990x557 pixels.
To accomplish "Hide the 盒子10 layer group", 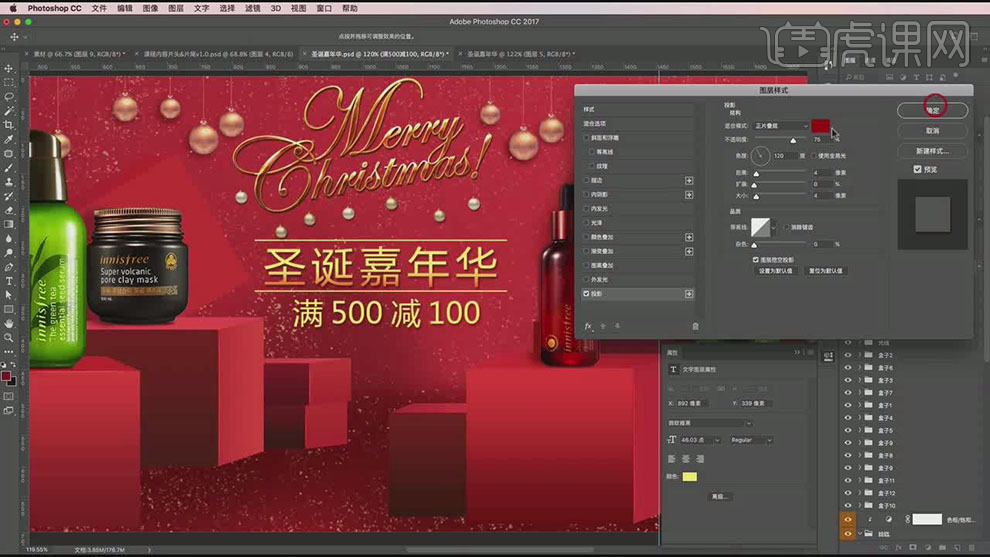I will pyautogui.click(x=848, y=505).
